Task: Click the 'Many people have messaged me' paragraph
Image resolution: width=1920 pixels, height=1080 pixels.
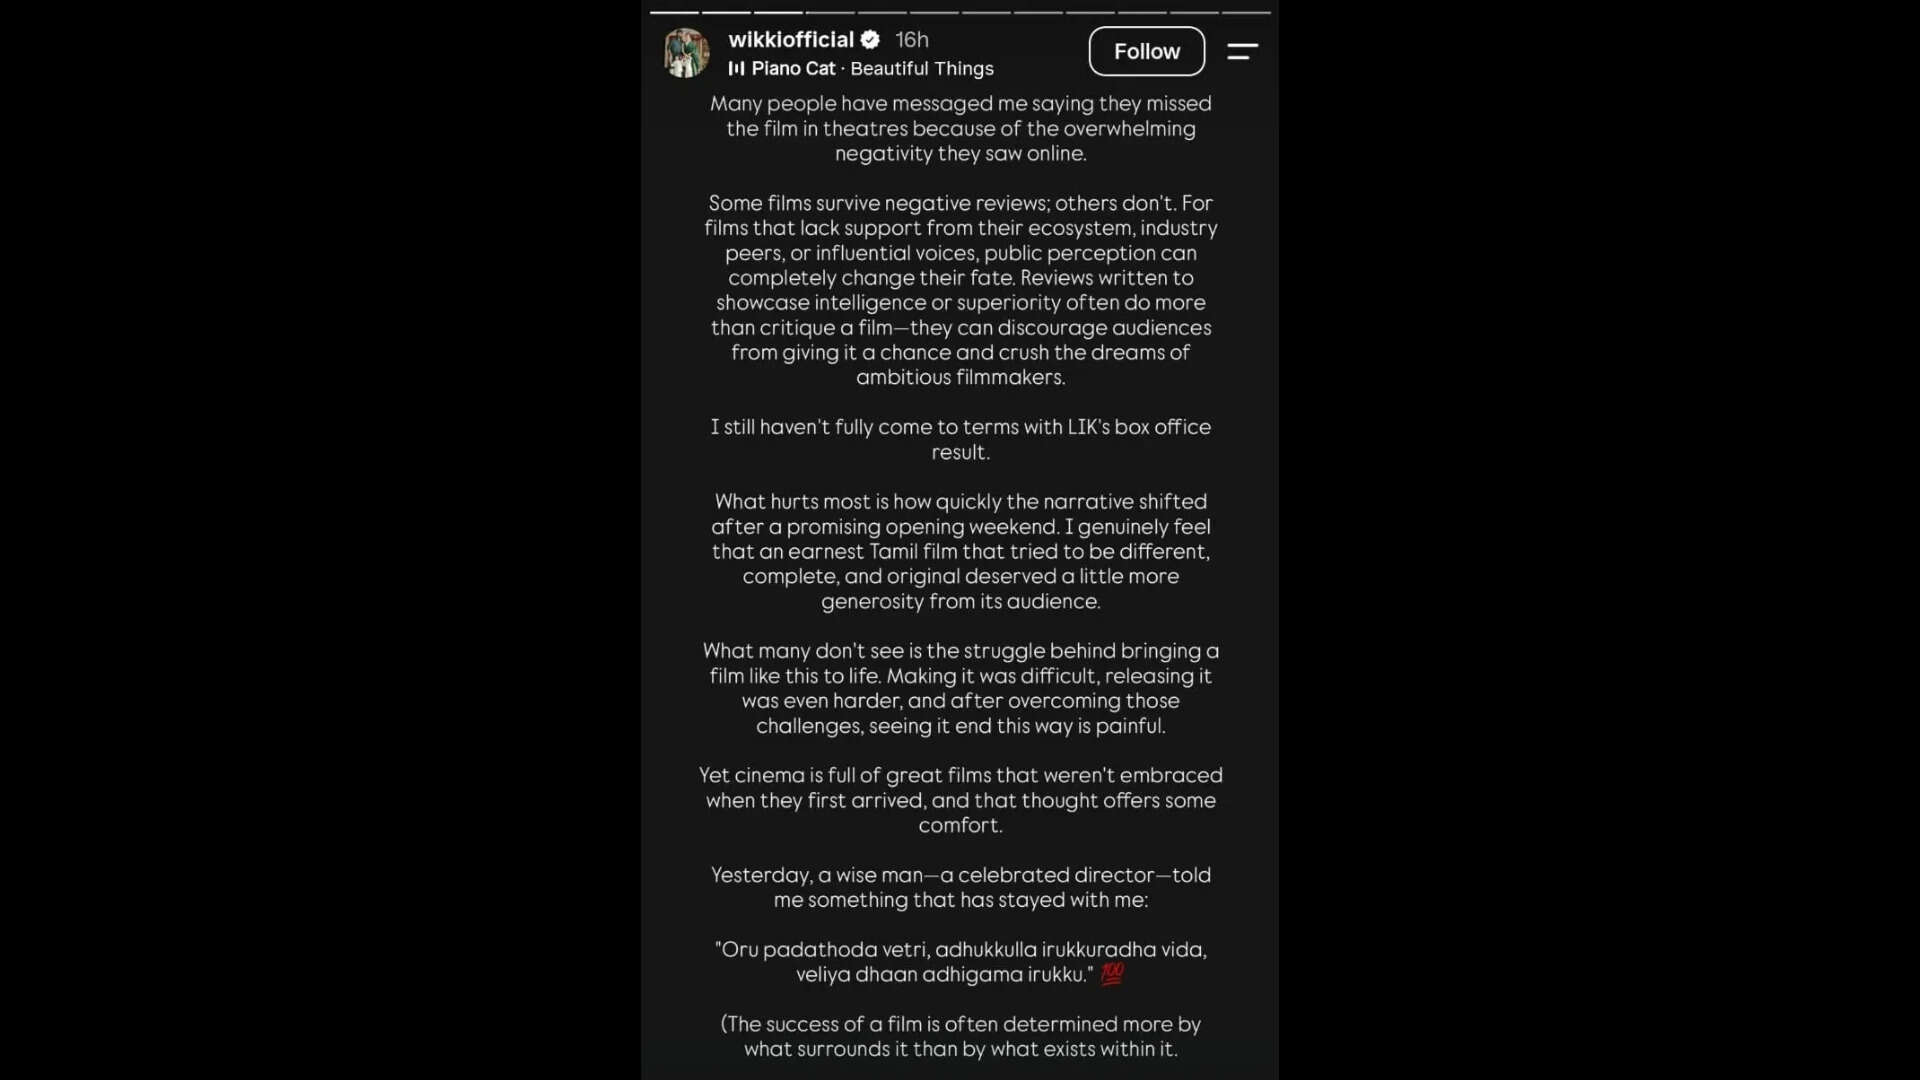Action: 960,128
